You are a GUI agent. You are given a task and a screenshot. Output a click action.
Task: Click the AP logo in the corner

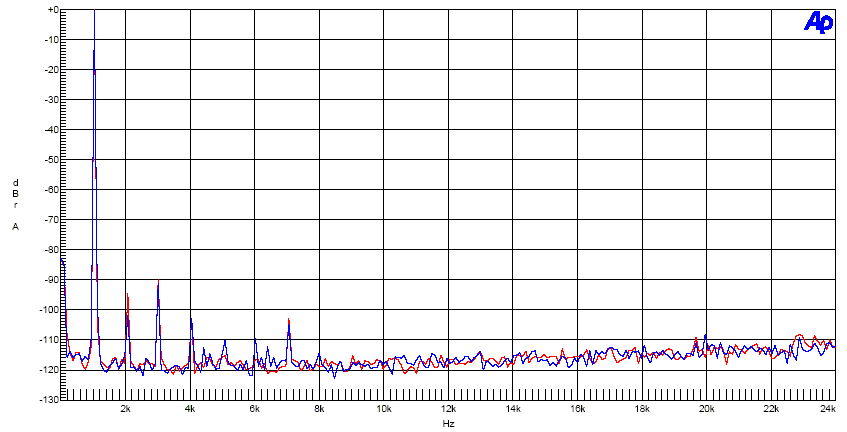click(x=818, y=22)
